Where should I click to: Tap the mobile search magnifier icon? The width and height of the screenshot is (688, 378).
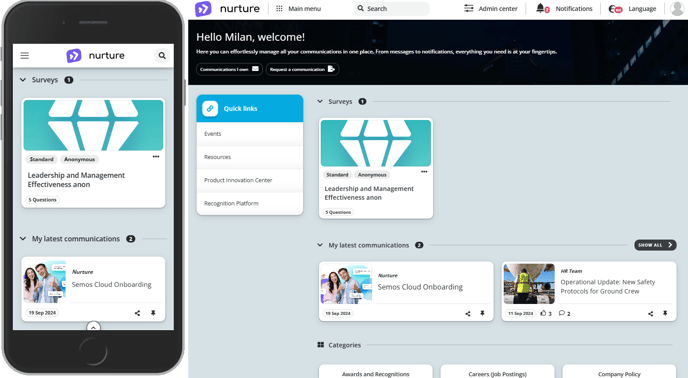pyautogui.click(x=162, y=56)
